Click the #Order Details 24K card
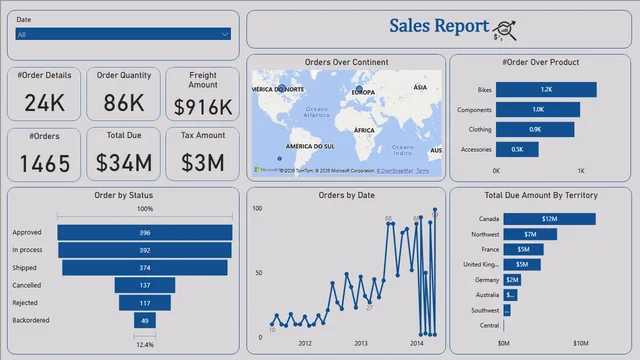 point(44,94)
